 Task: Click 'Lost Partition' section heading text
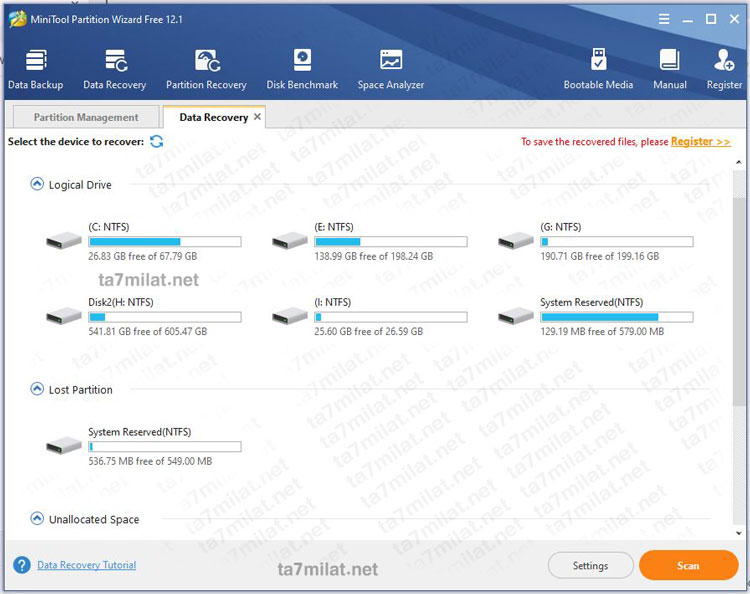80,390
